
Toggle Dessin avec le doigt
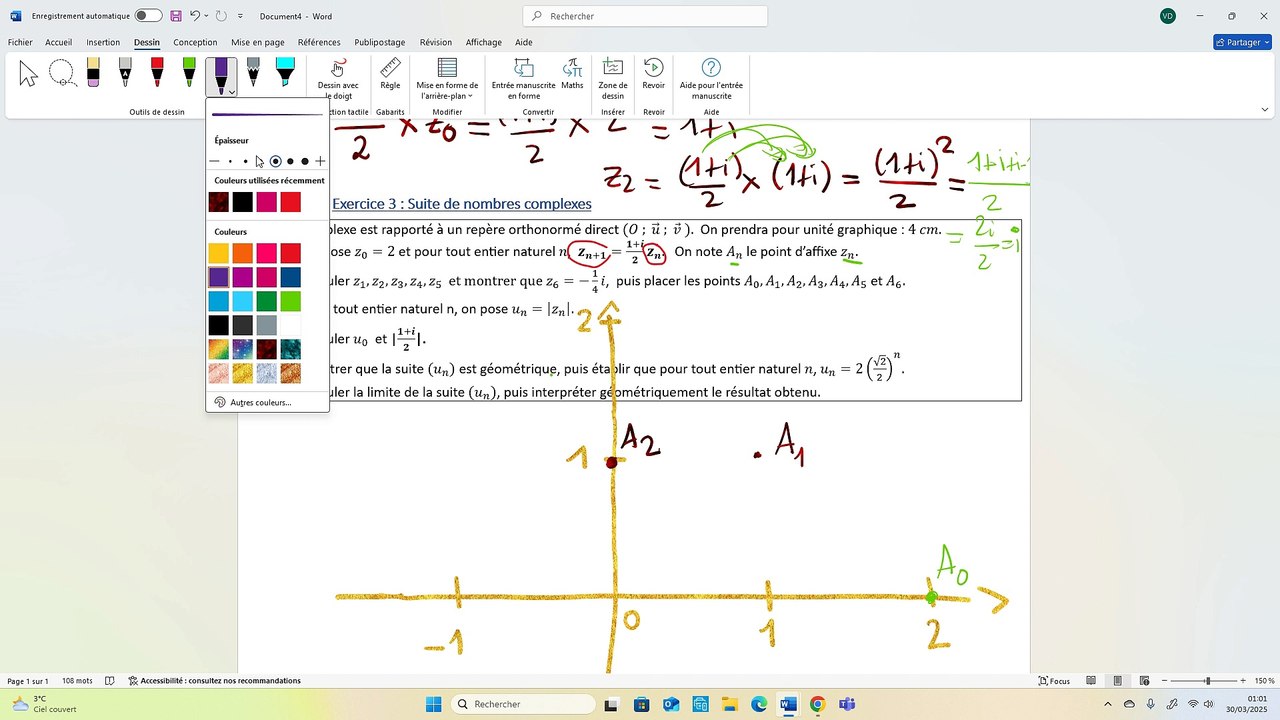(338, 79)
